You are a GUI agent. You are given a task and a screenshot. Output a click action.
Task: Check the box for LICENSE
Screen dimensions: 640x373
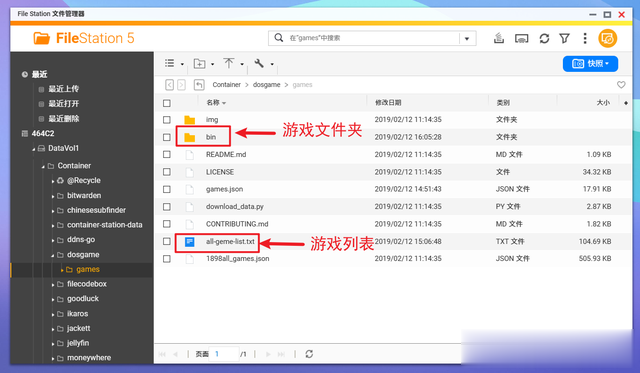(x=167, y=172)
